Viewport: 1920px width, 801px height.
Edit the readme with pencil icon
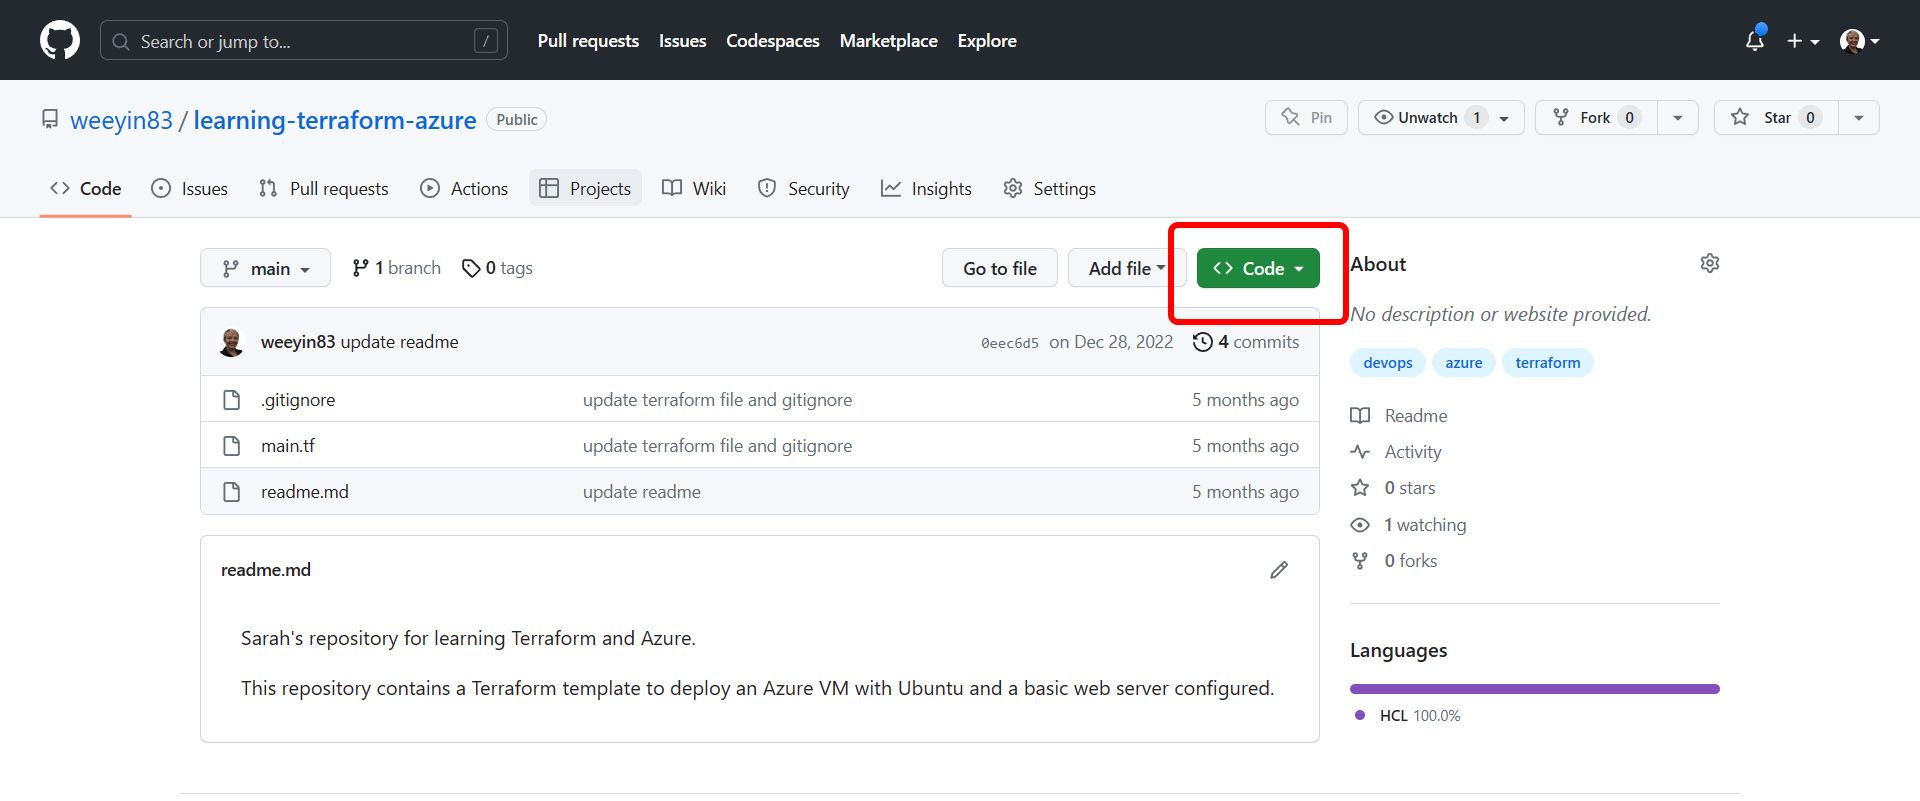[1279, 570]
